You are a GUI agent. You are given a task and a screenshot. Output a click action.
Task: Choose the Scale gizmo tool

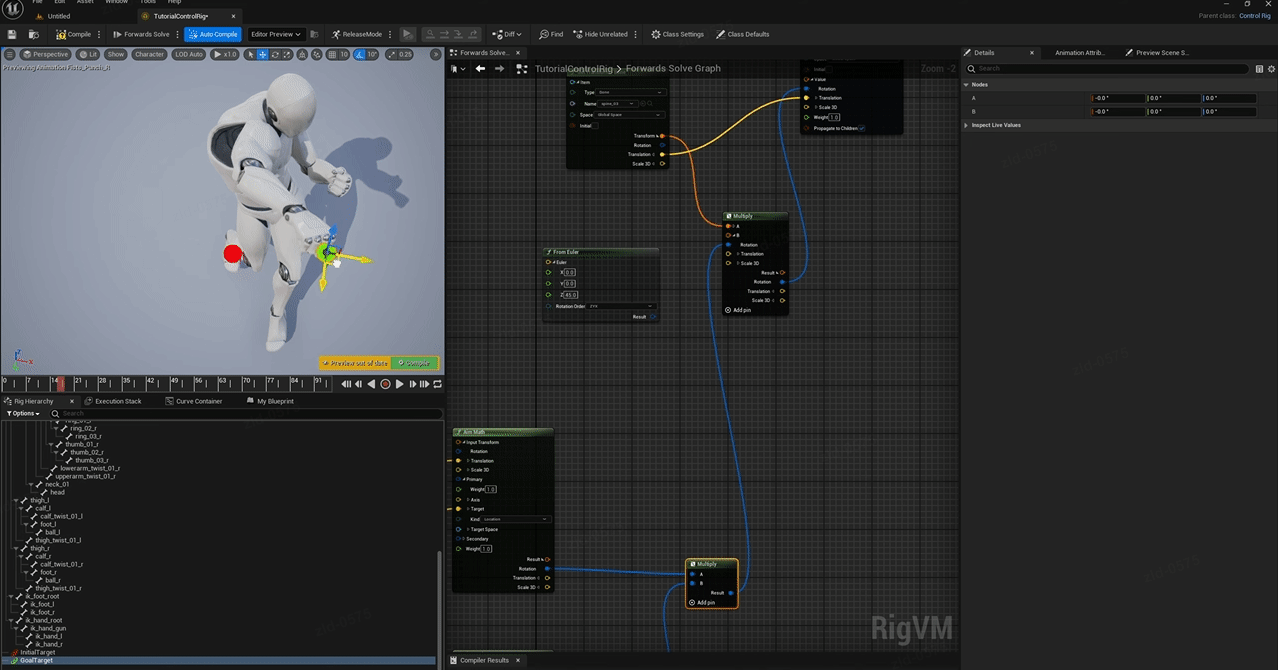[286, 54]
